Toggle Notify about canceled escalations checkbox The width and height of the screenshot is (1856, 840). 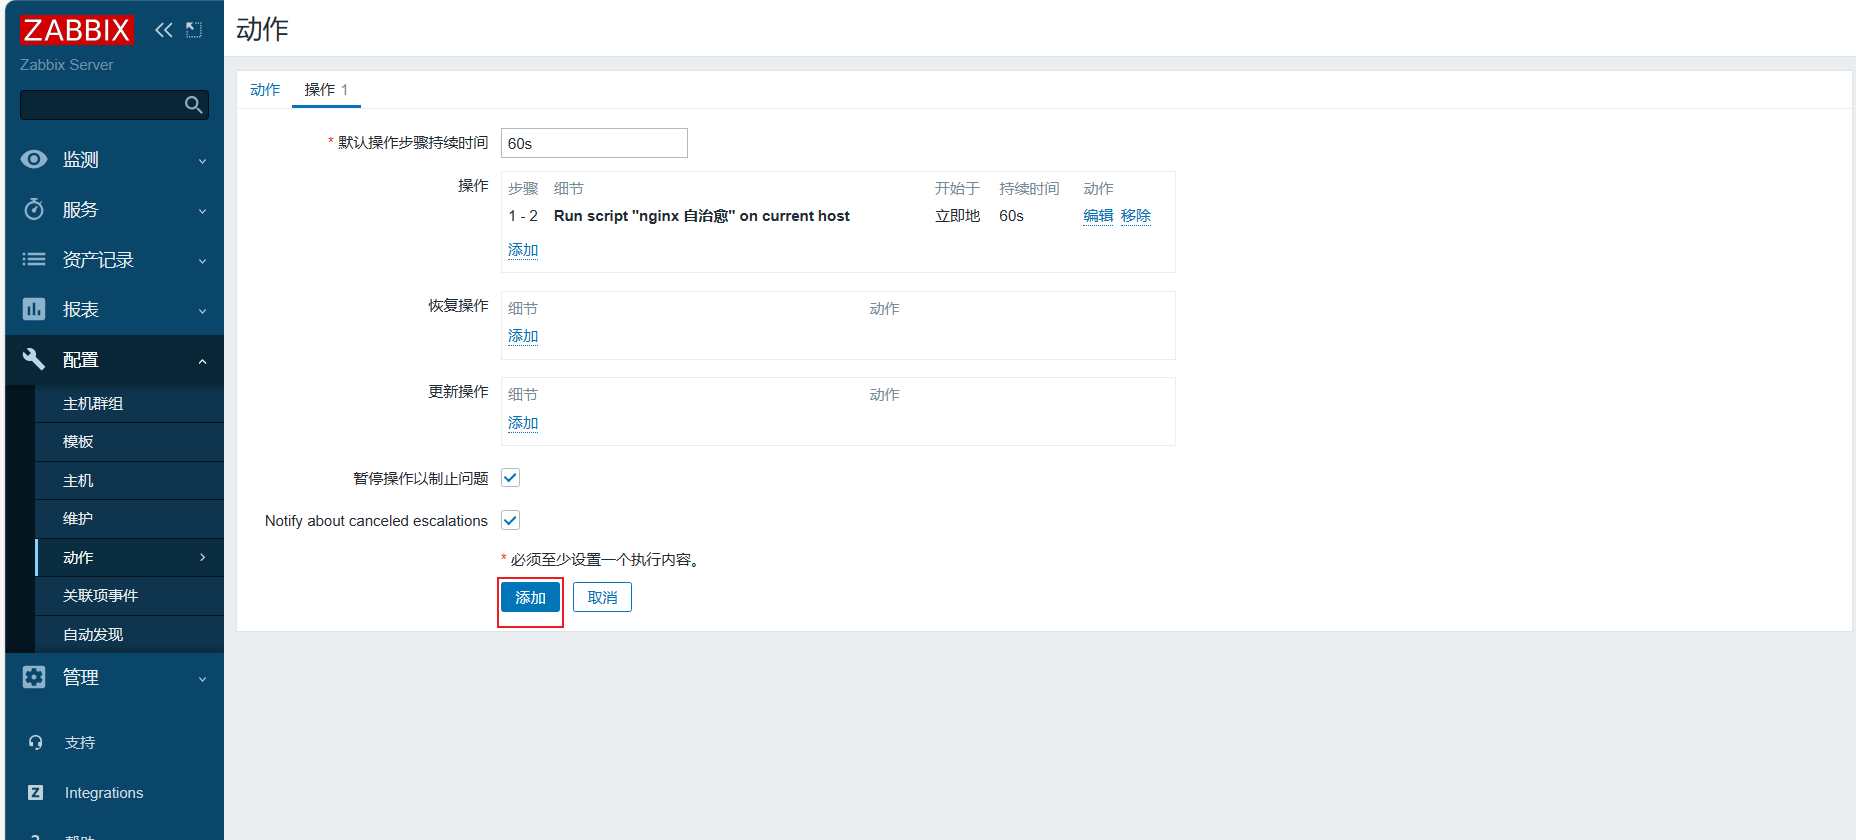point(510,520)
